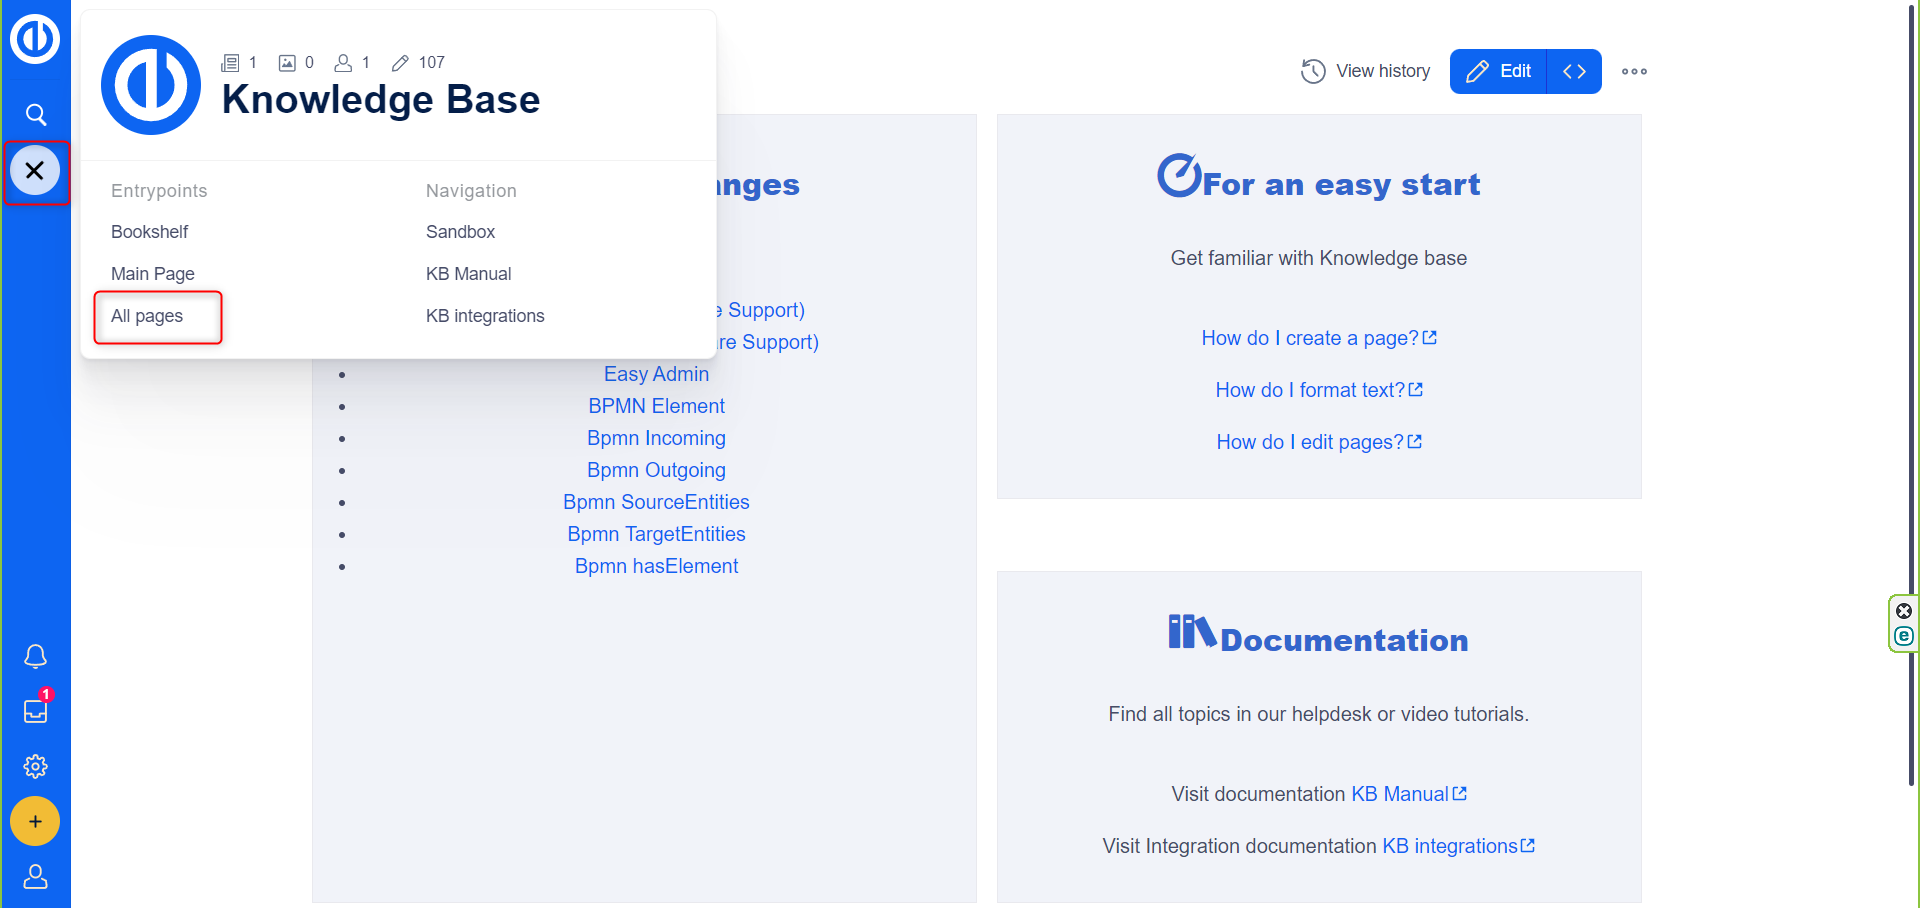
Task: Select All pages entrypoint
Action: (147, 316)
